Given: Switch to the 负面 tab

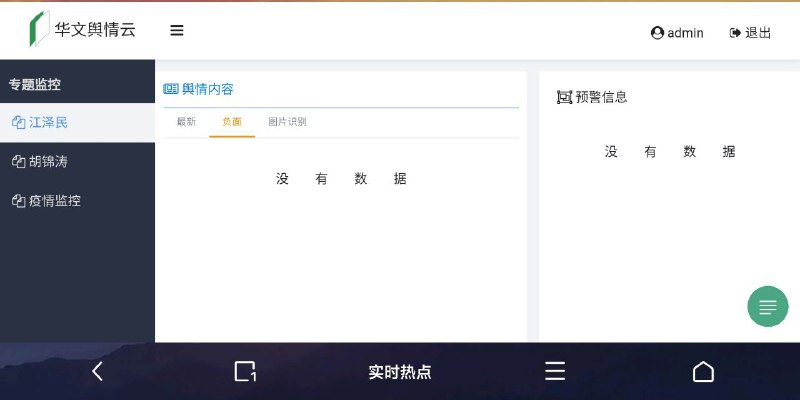Looking at the screenshot, I should pos(232,122).
